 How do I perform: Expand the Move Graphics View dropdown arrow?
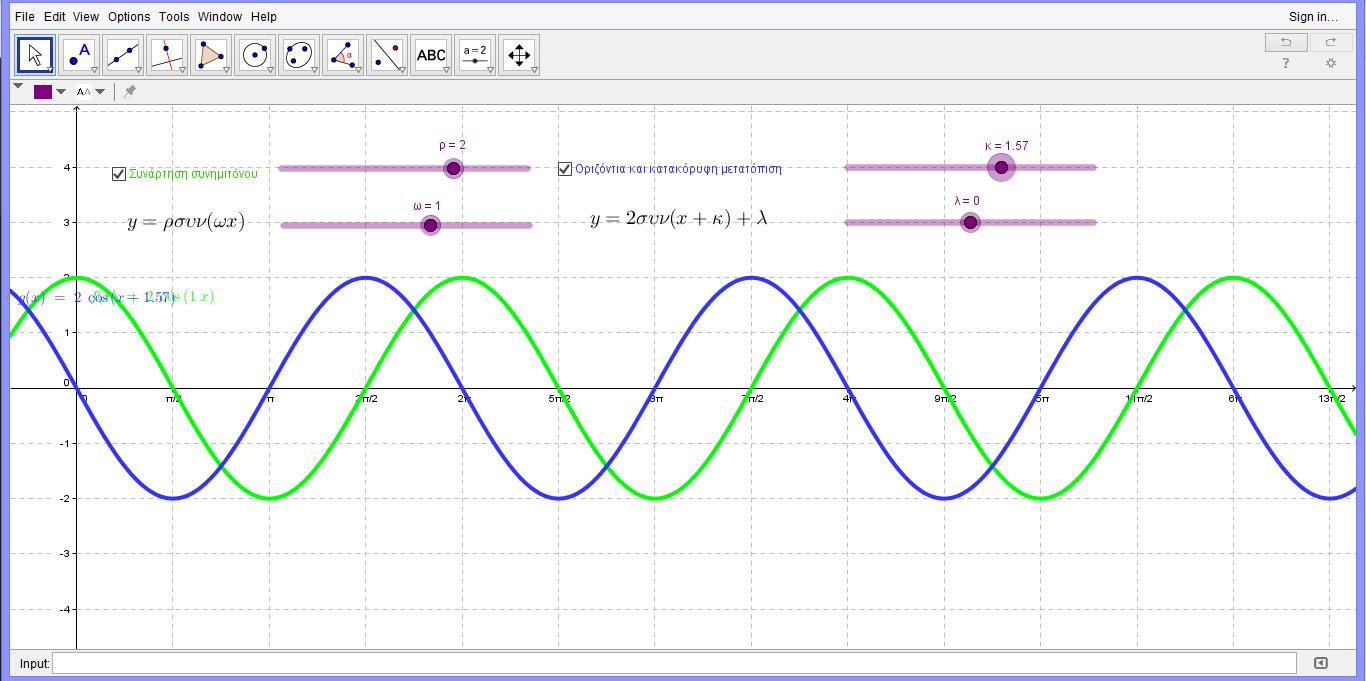click(534, 70)
